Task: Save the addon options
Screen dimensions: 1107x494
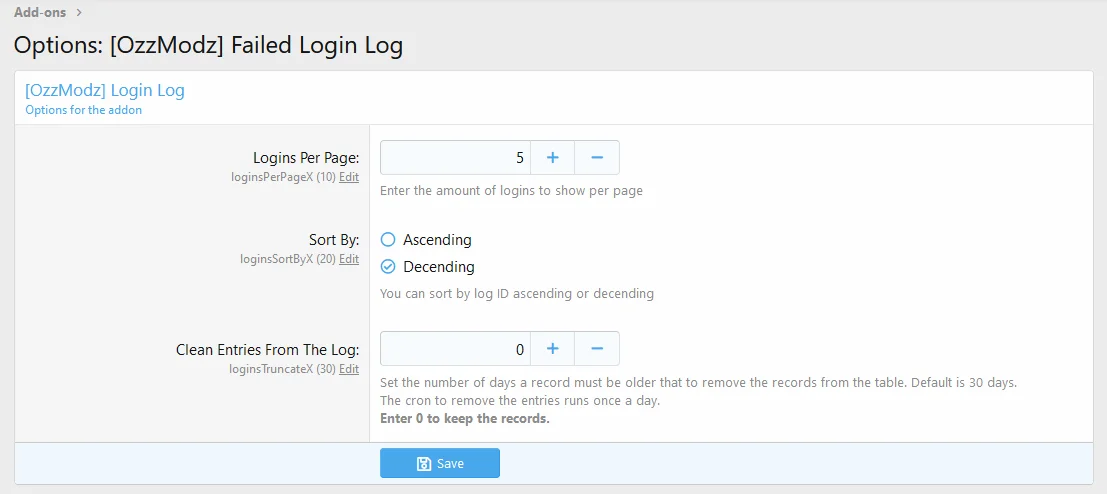Action: (x=440, y=463)
